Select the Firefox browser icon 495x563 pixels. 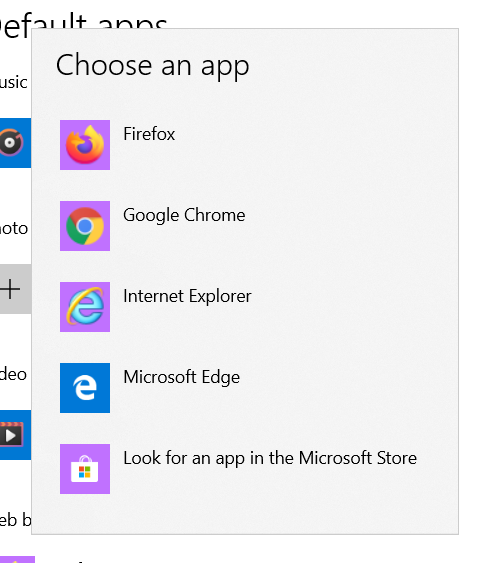[x=85, y=145]
